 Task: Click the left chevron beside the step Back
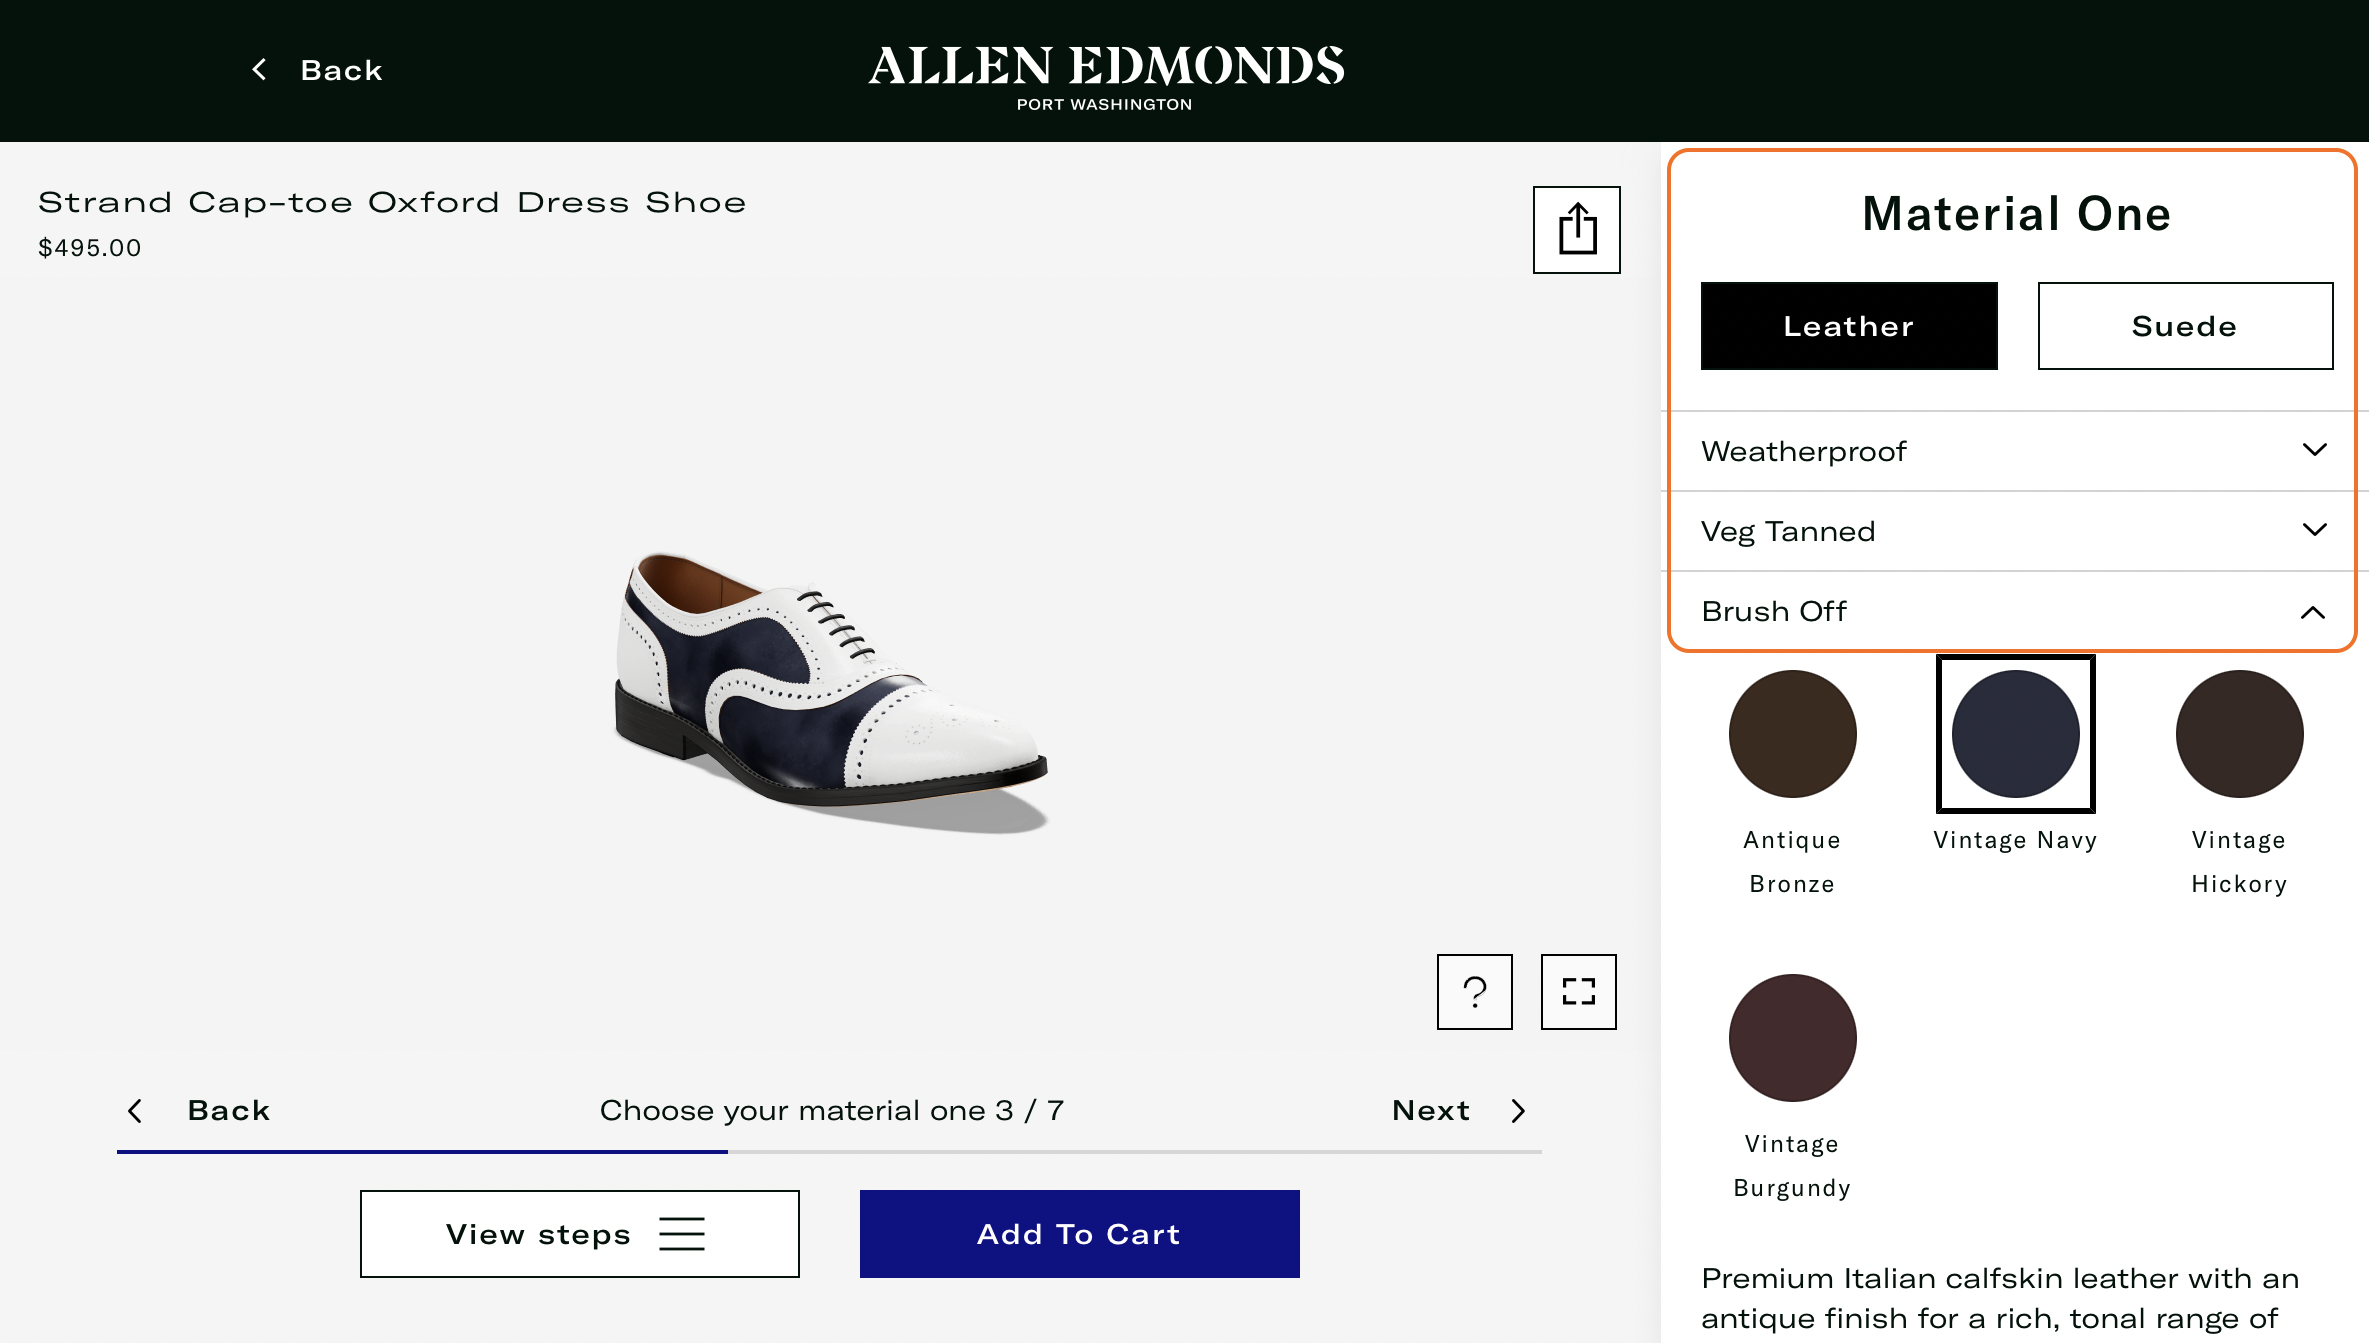pyautogui.click(x=135, y=1111)
